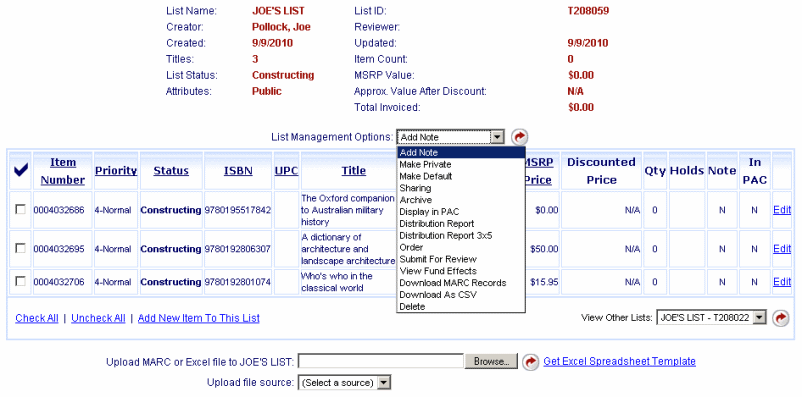Choose View Fund Effects
Screen dimensions: 802x397
461,271
